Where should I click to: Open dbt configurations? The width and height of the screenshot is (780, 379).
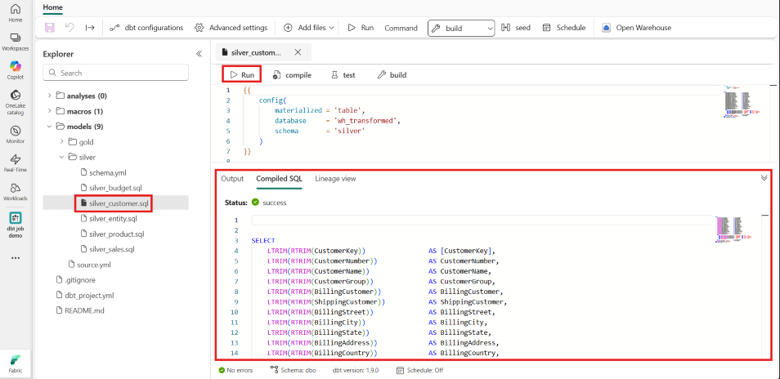pos(146,27)
